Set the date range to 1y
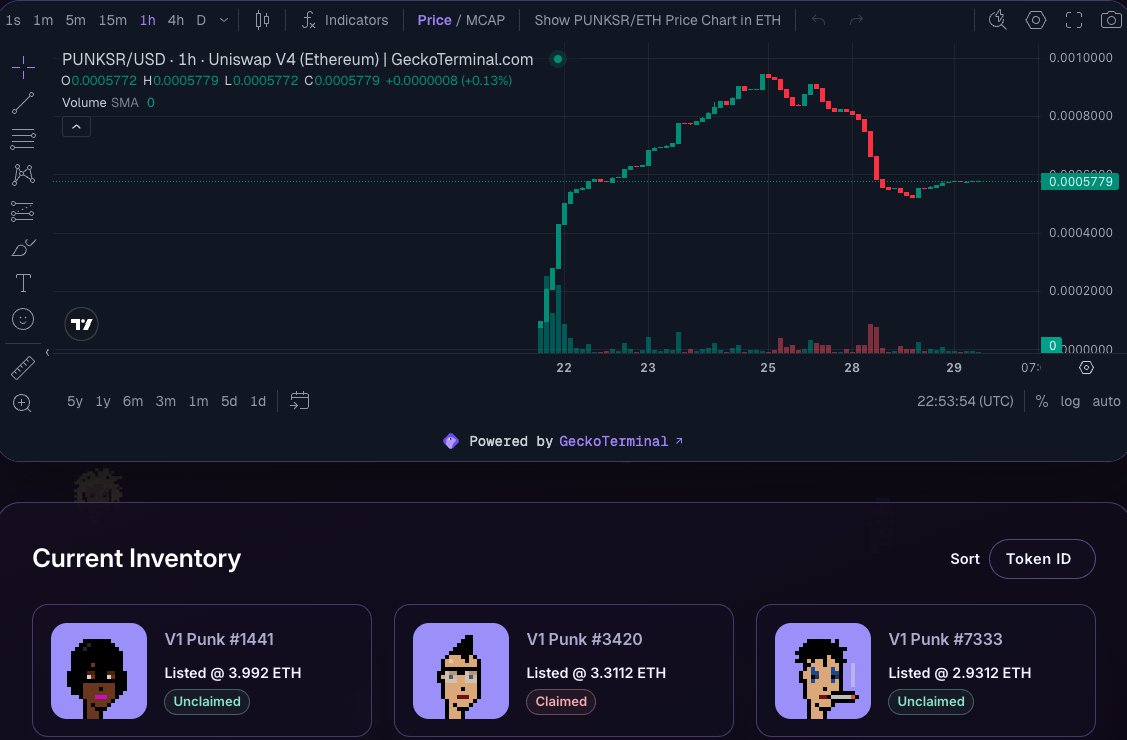 [103, 401]
